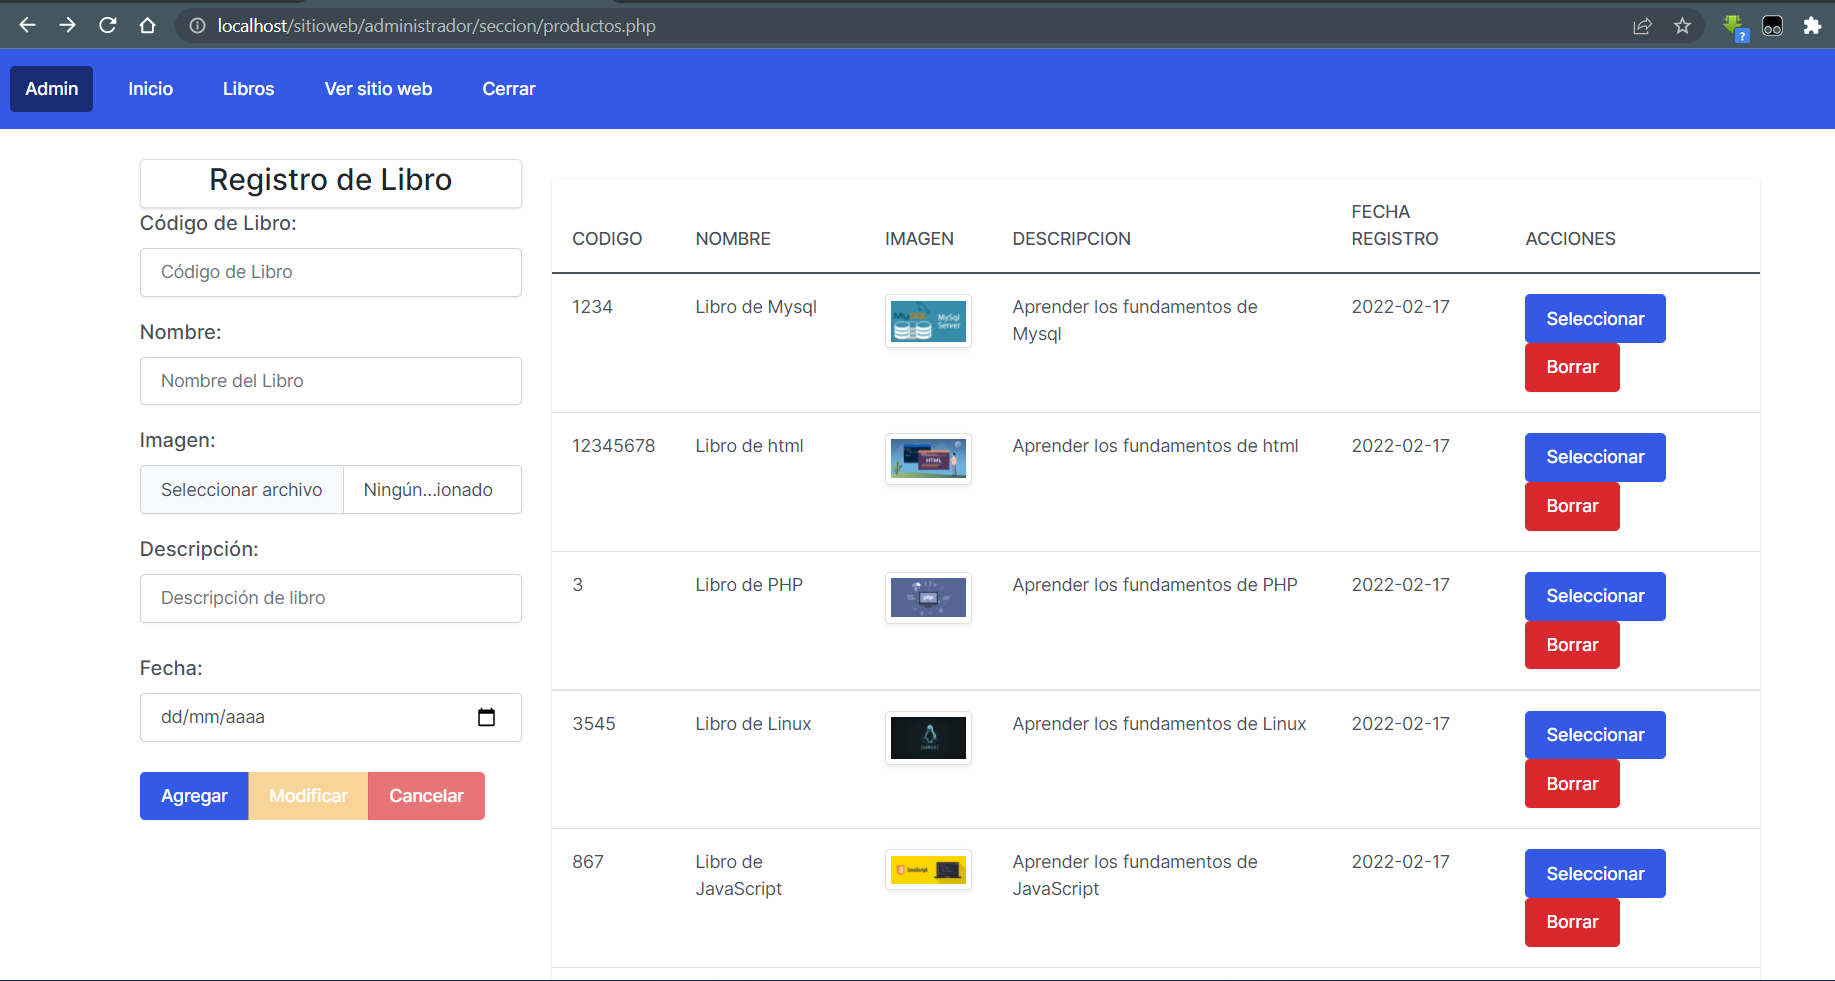1835x981 pixels.
Task: View site information icon in address bar
Action: click(198, 26)
